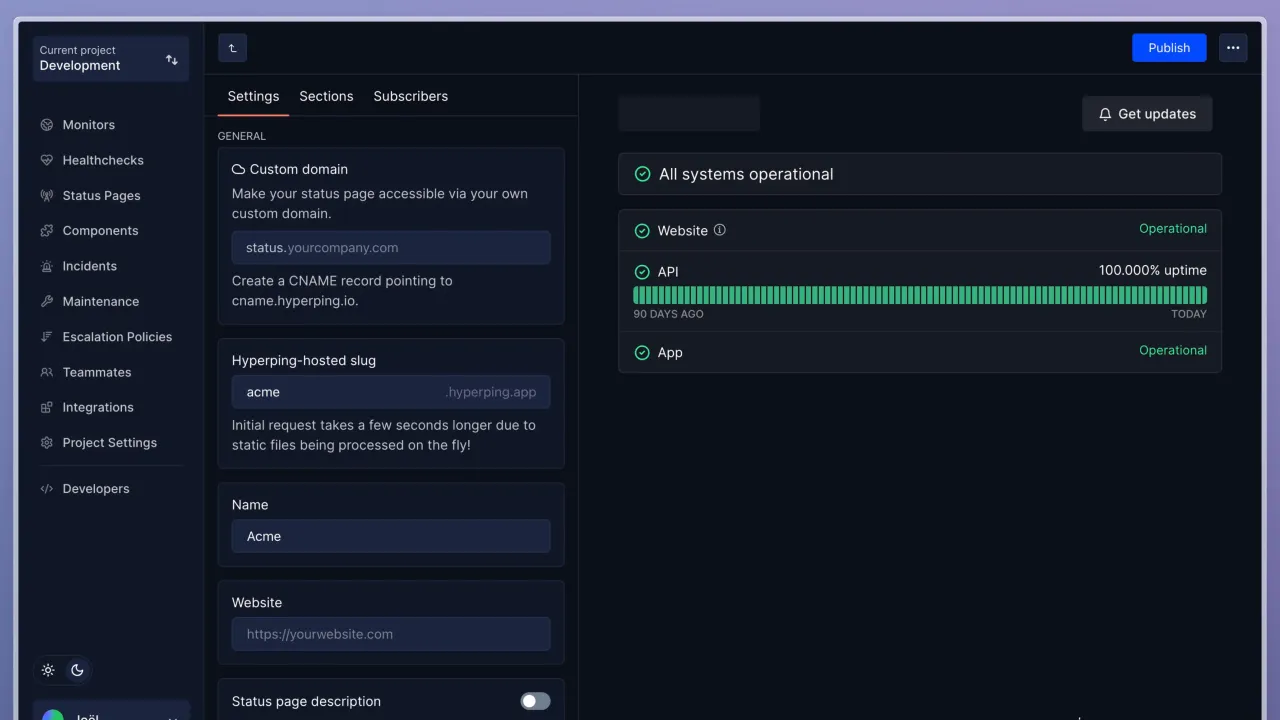This screenshot has height=720, width=1280.
Task: Click the Hyperping-hosted slug field with acme
Action: tap(391, 392)
